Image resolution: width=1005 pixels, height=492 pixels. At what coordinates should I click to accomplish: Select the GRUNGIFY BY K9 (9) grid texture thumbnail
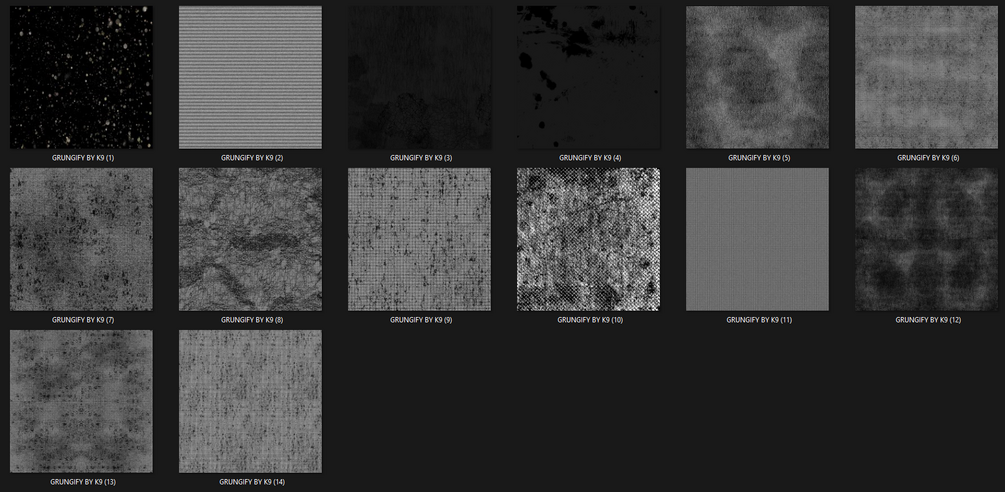click(419, 240)
